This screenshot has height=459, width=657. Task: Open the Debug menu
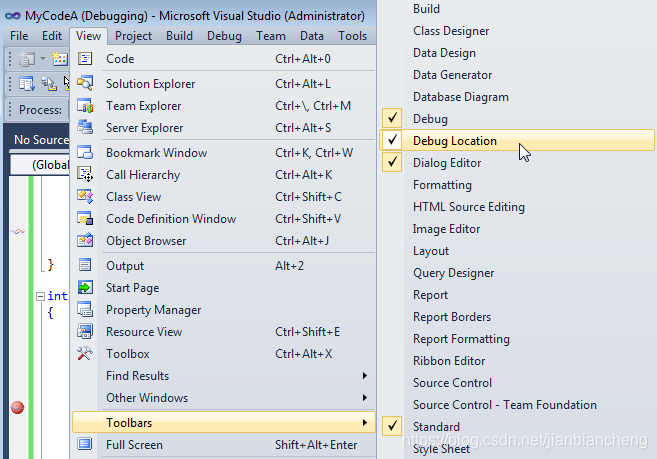[224, 36]
